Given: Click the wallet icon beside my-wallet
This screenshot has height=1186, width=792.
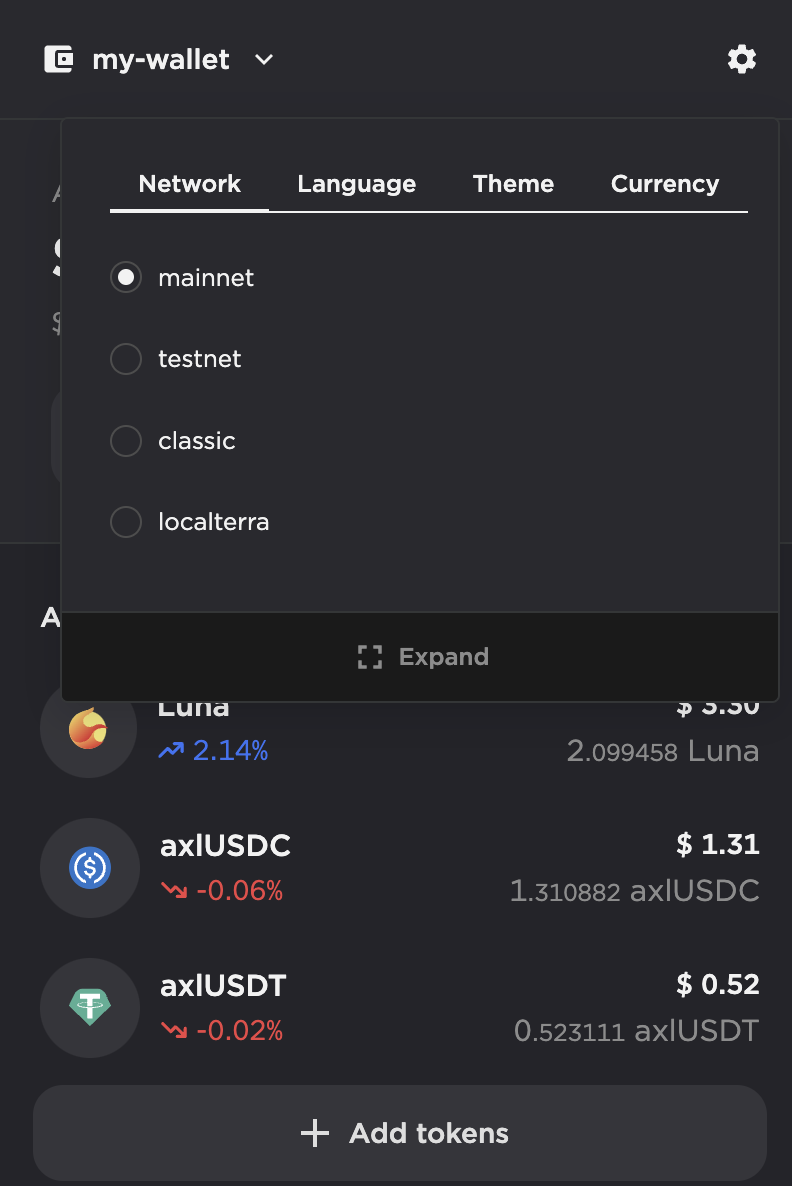Looking at the screenshot, I should [59, 60].
